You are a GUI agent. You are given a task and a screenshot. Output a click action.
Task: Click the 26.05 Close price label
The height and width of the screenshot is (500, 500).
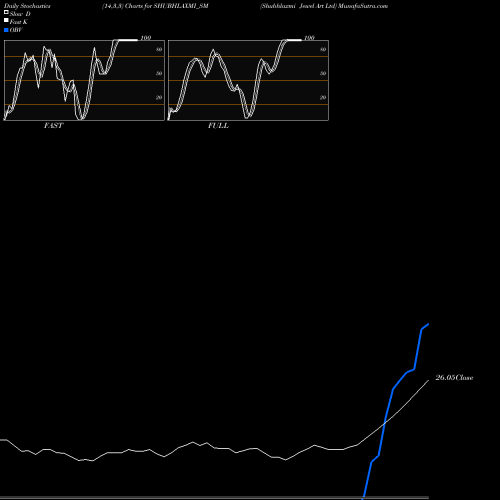click(454, 378)
